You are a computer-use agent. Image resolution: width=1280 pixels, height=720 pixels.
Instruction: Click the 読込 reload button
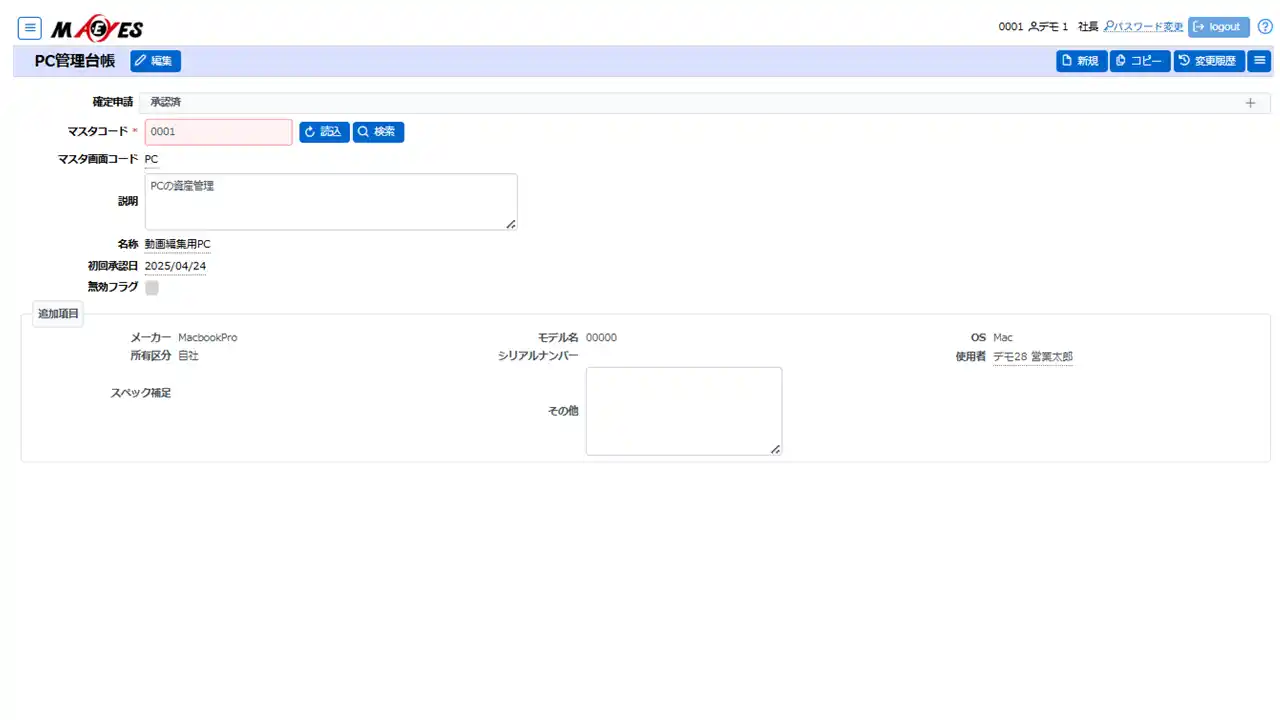point(324,132)
